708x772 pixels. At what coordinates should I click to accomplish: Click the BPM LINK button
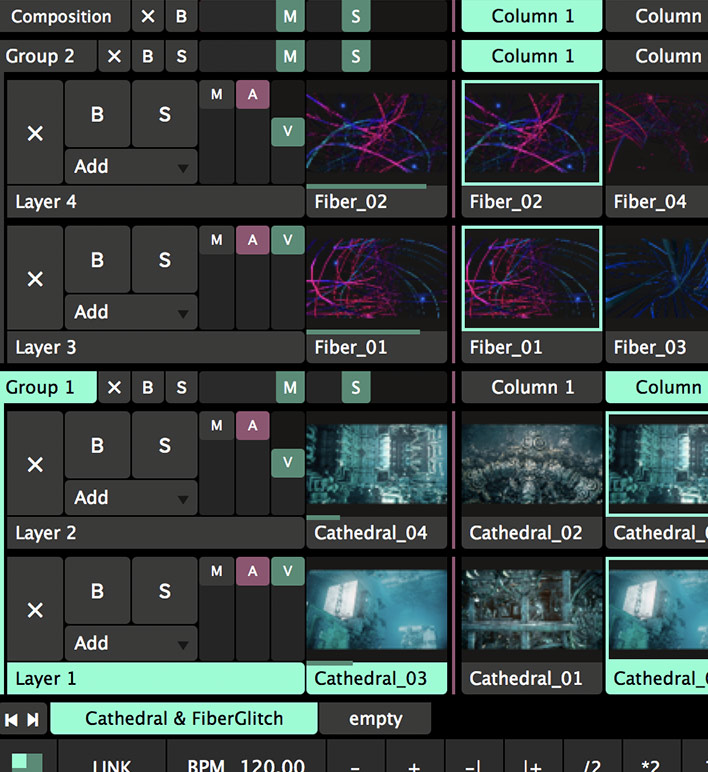112,764
